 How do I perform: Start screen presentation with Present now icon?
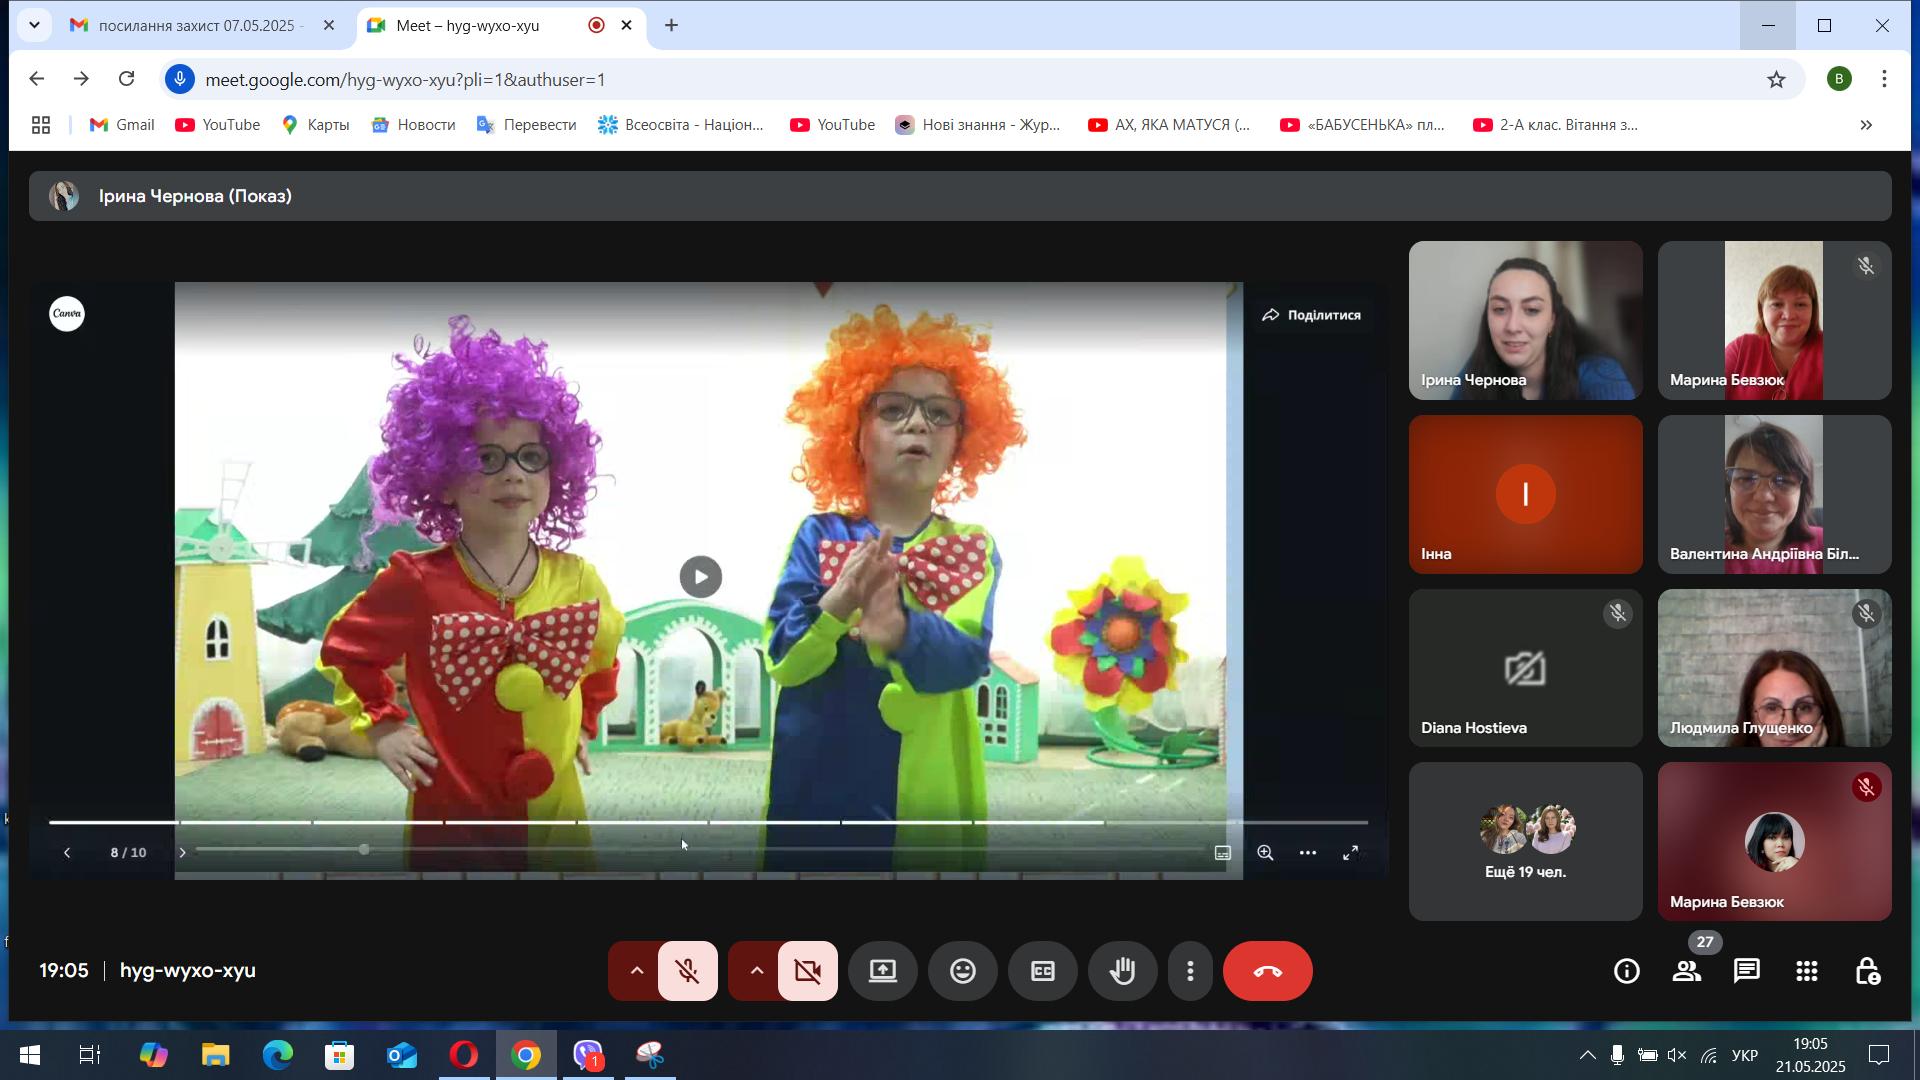coord(882,971)
